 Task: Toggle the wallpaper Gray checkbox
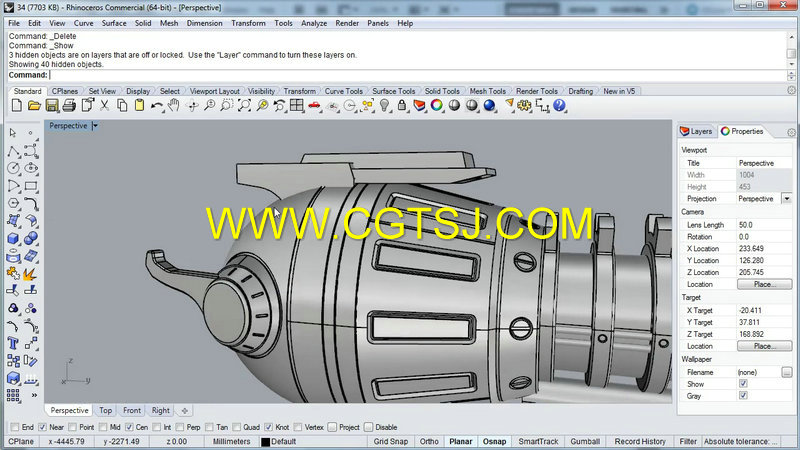point(743,395)
